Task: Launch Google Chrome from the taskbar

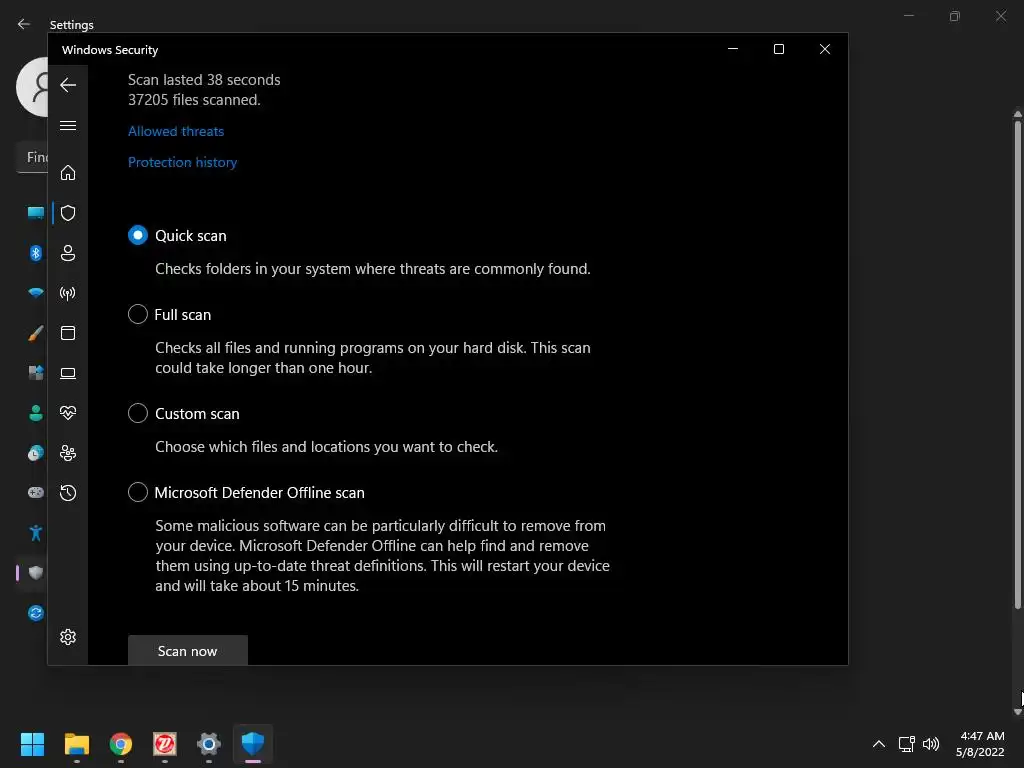Action: (x=121, y=744)
